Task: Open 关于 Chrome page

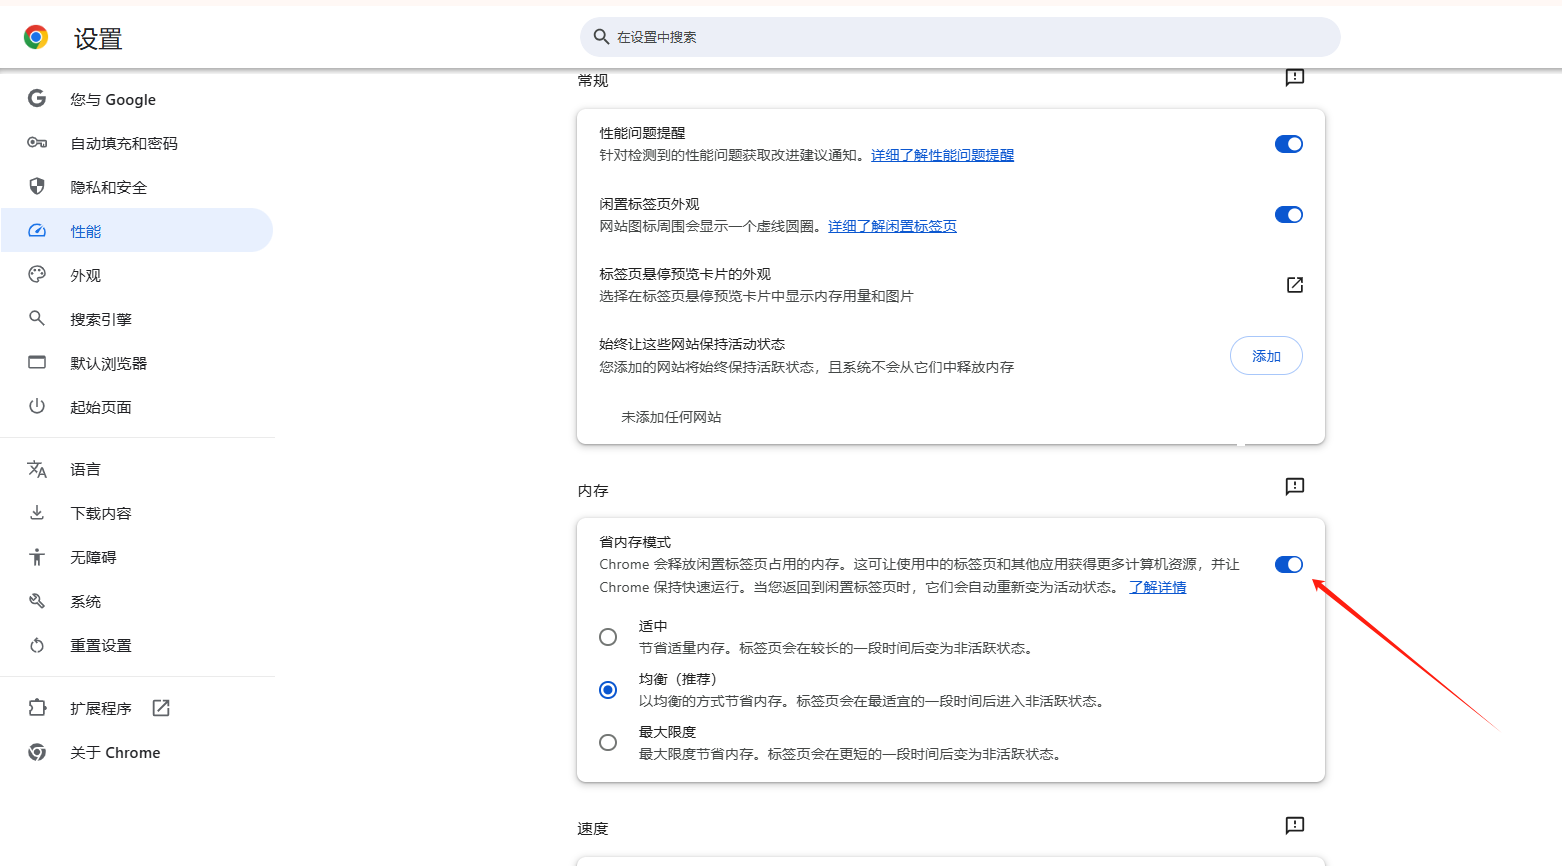Action: 137,752
